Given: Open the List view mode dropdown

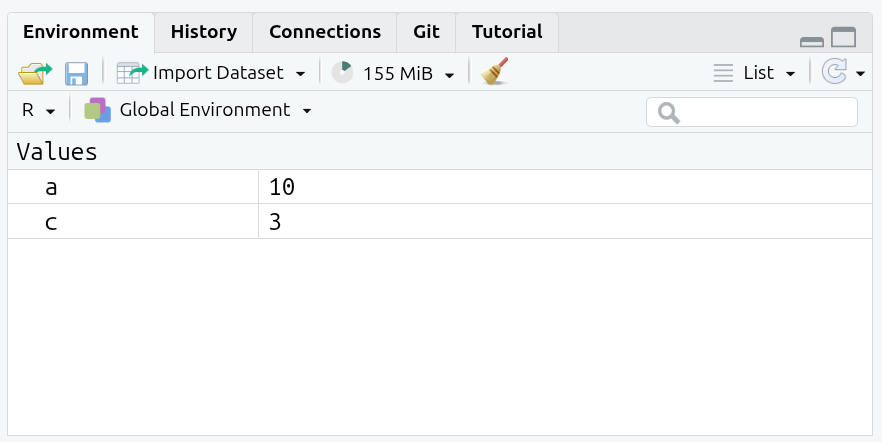Looking at the screenshot, I should tap(754, 73).
